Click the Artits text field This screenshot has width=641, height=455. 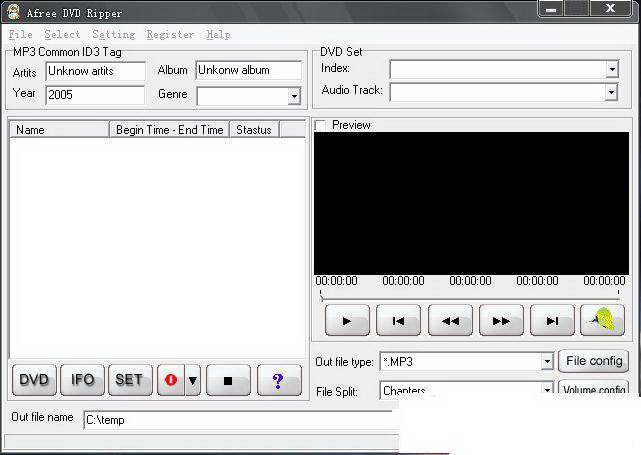(x=96, y=71)
